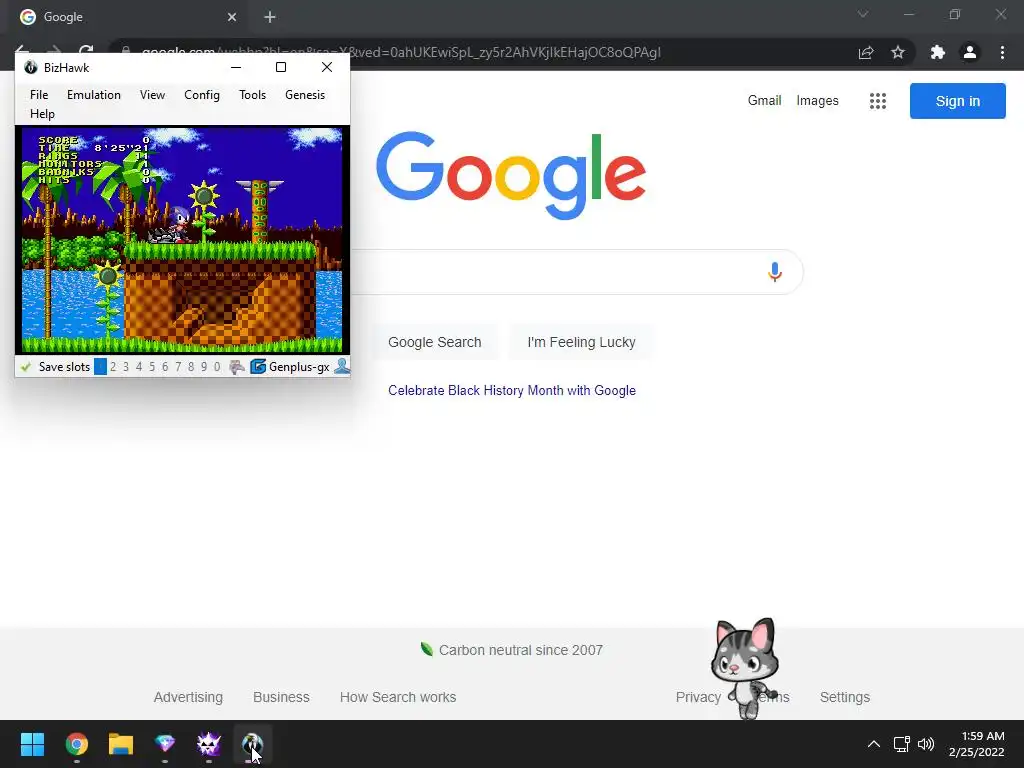
Task: Start voice search with the microphone
Action: pos(775,272)
